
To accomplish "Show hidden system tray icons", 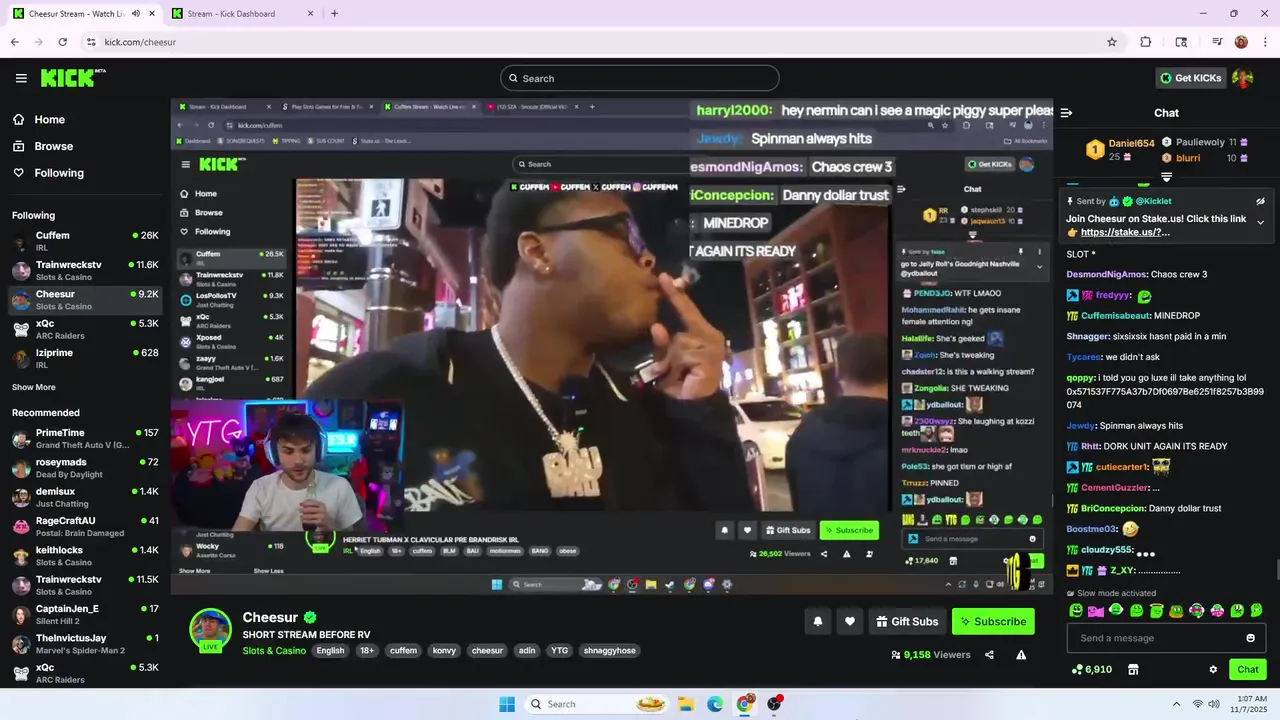I will [1176, 704].
